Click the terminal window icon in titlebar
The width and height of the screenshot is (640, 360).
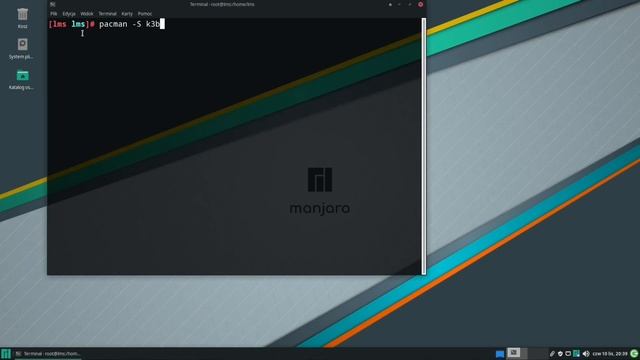(x=53, y=4)
